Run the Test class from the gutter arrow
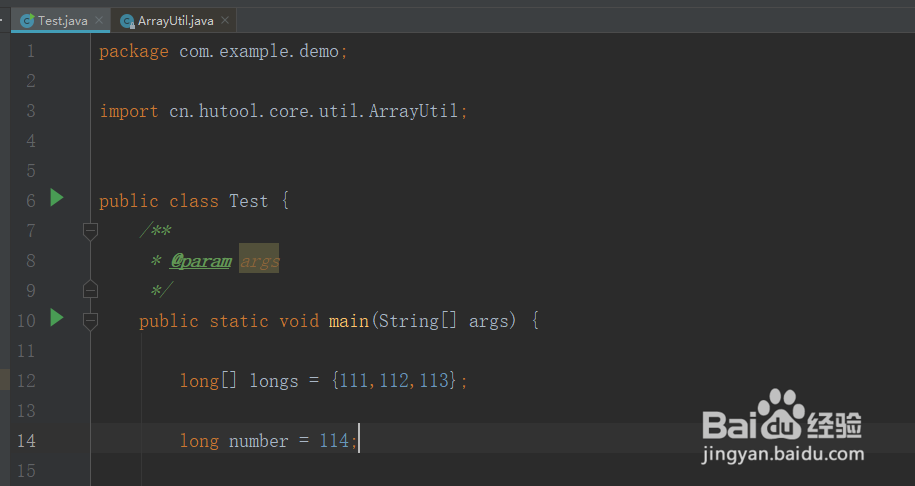Viewport: 915px width, 486px height. click(57, 198)
